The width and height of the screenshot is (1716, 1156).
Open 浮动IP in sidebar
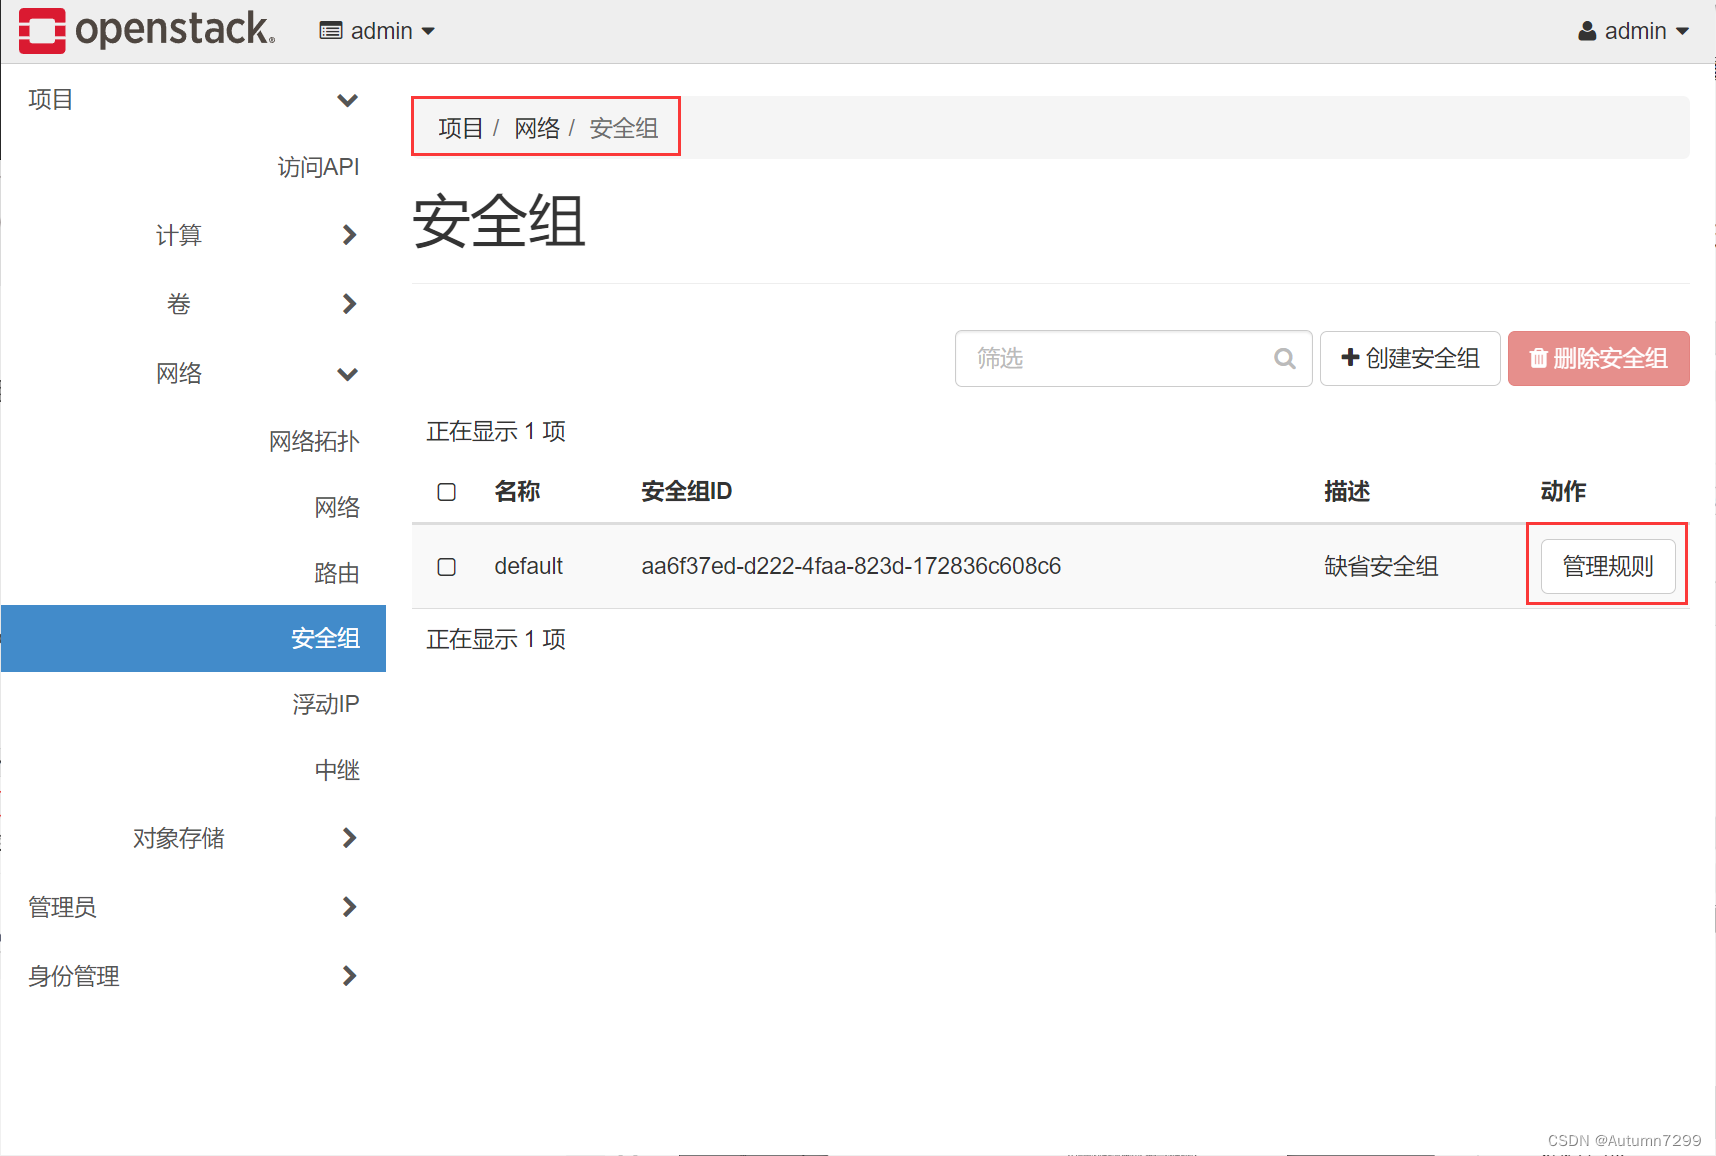tap(325, 704)
